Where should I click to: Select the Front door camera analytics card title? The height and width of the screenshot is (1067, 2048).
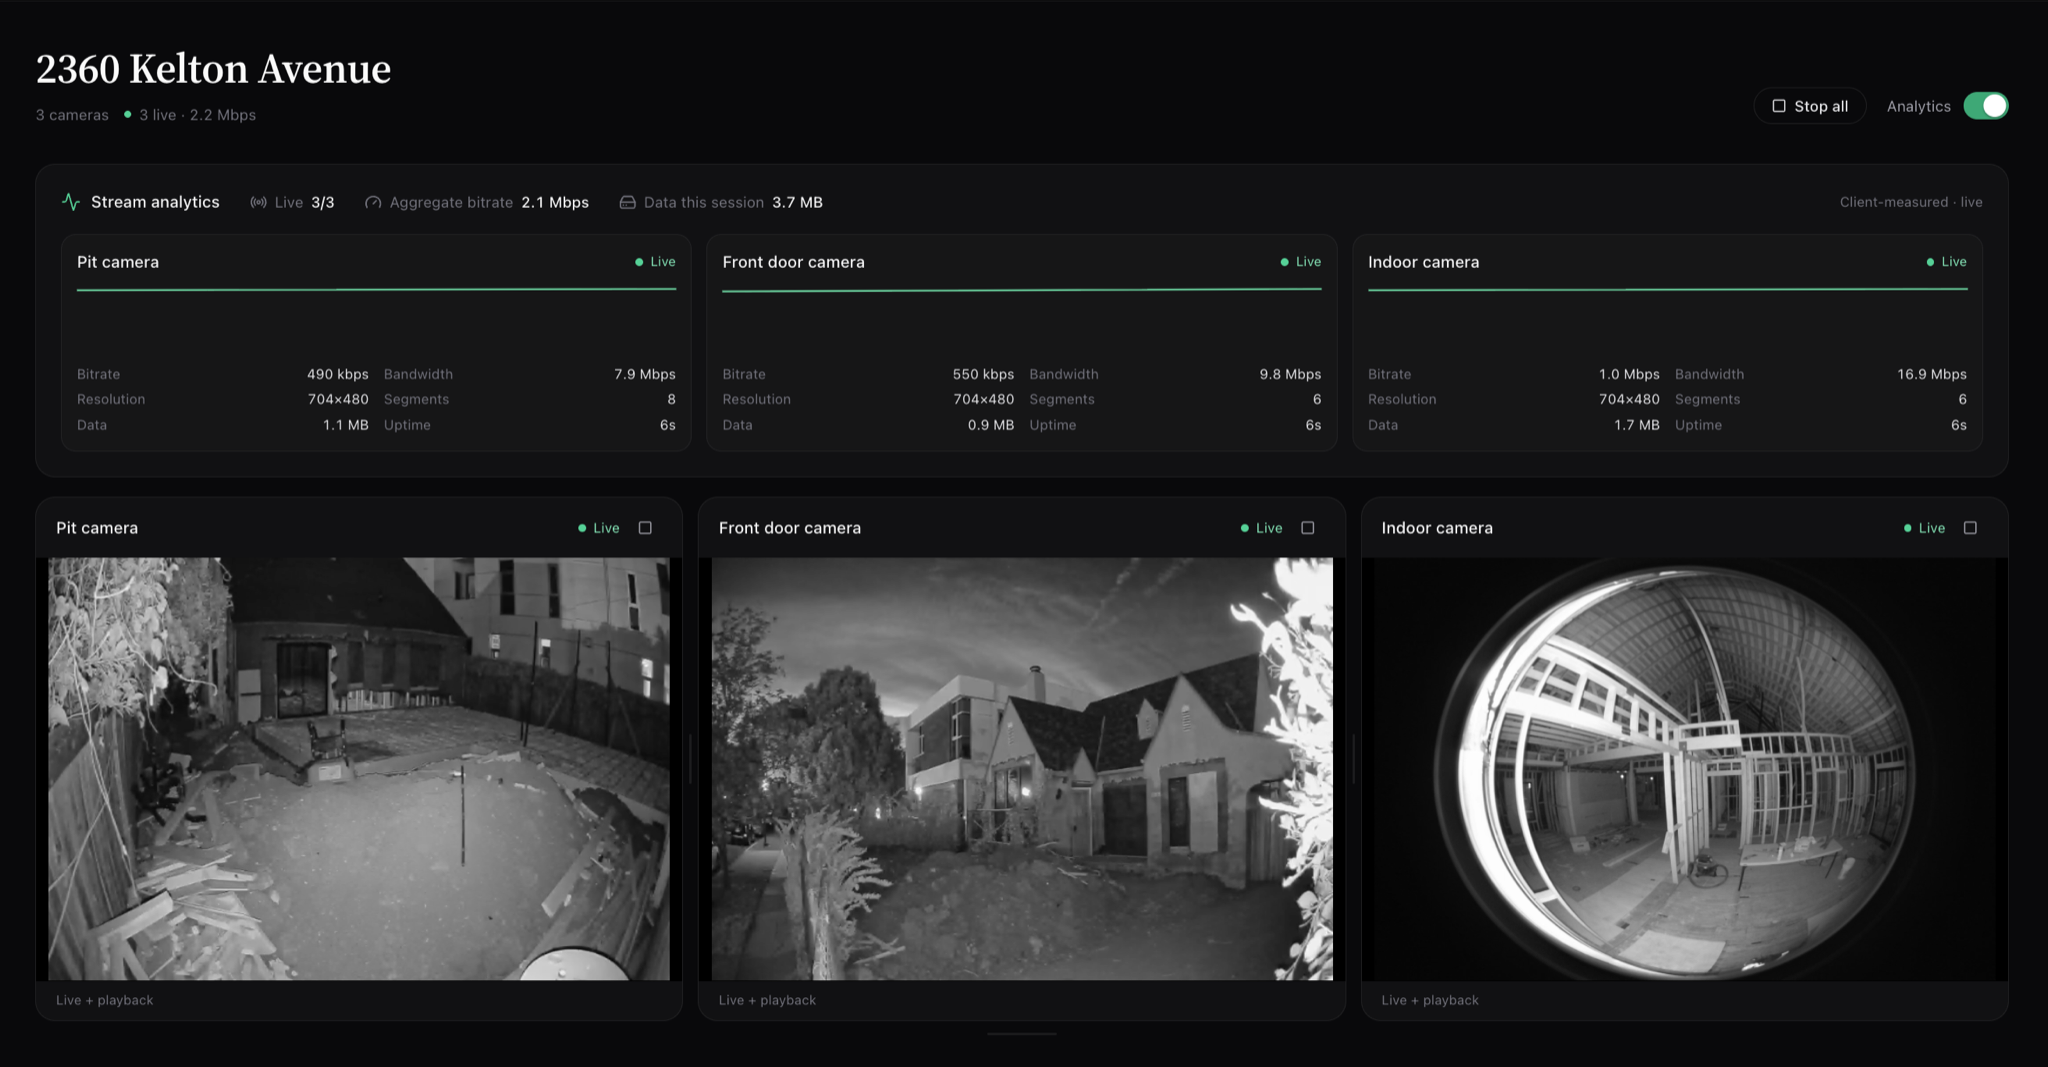(x=793, y=262)
